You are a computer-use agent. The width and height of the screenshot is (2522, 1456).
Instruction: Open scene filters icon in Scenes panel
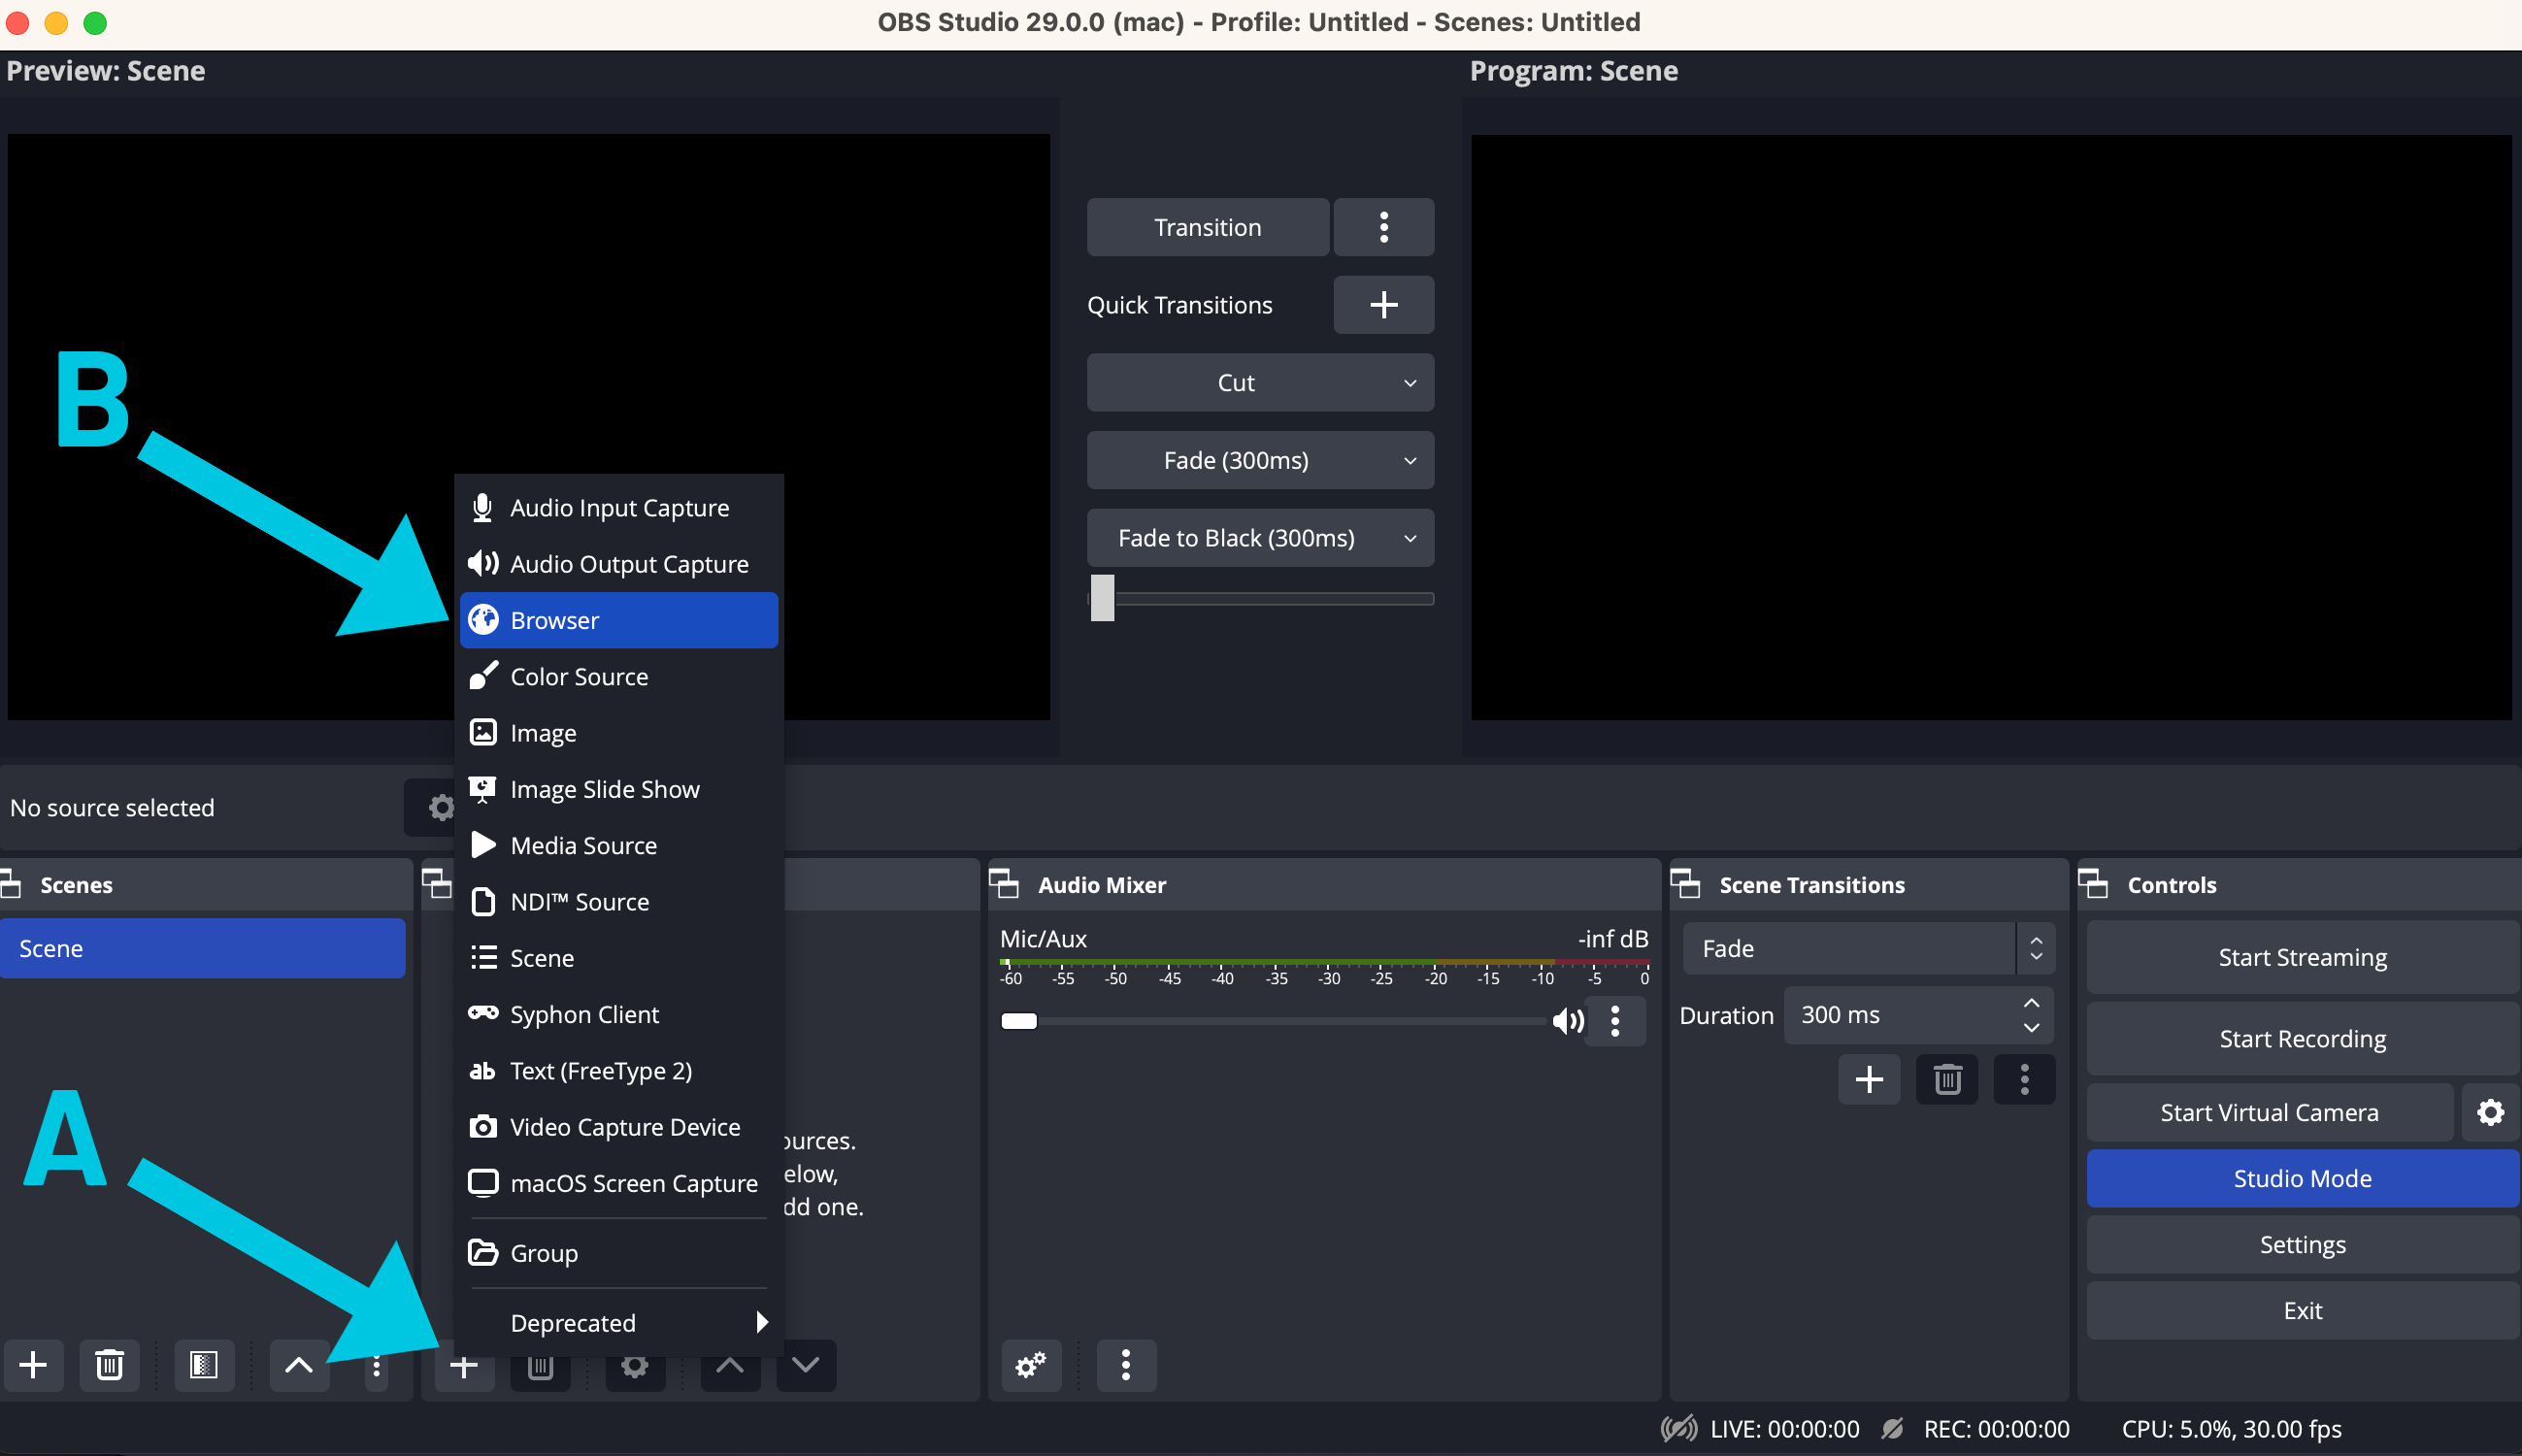(x=204, y=1365)
